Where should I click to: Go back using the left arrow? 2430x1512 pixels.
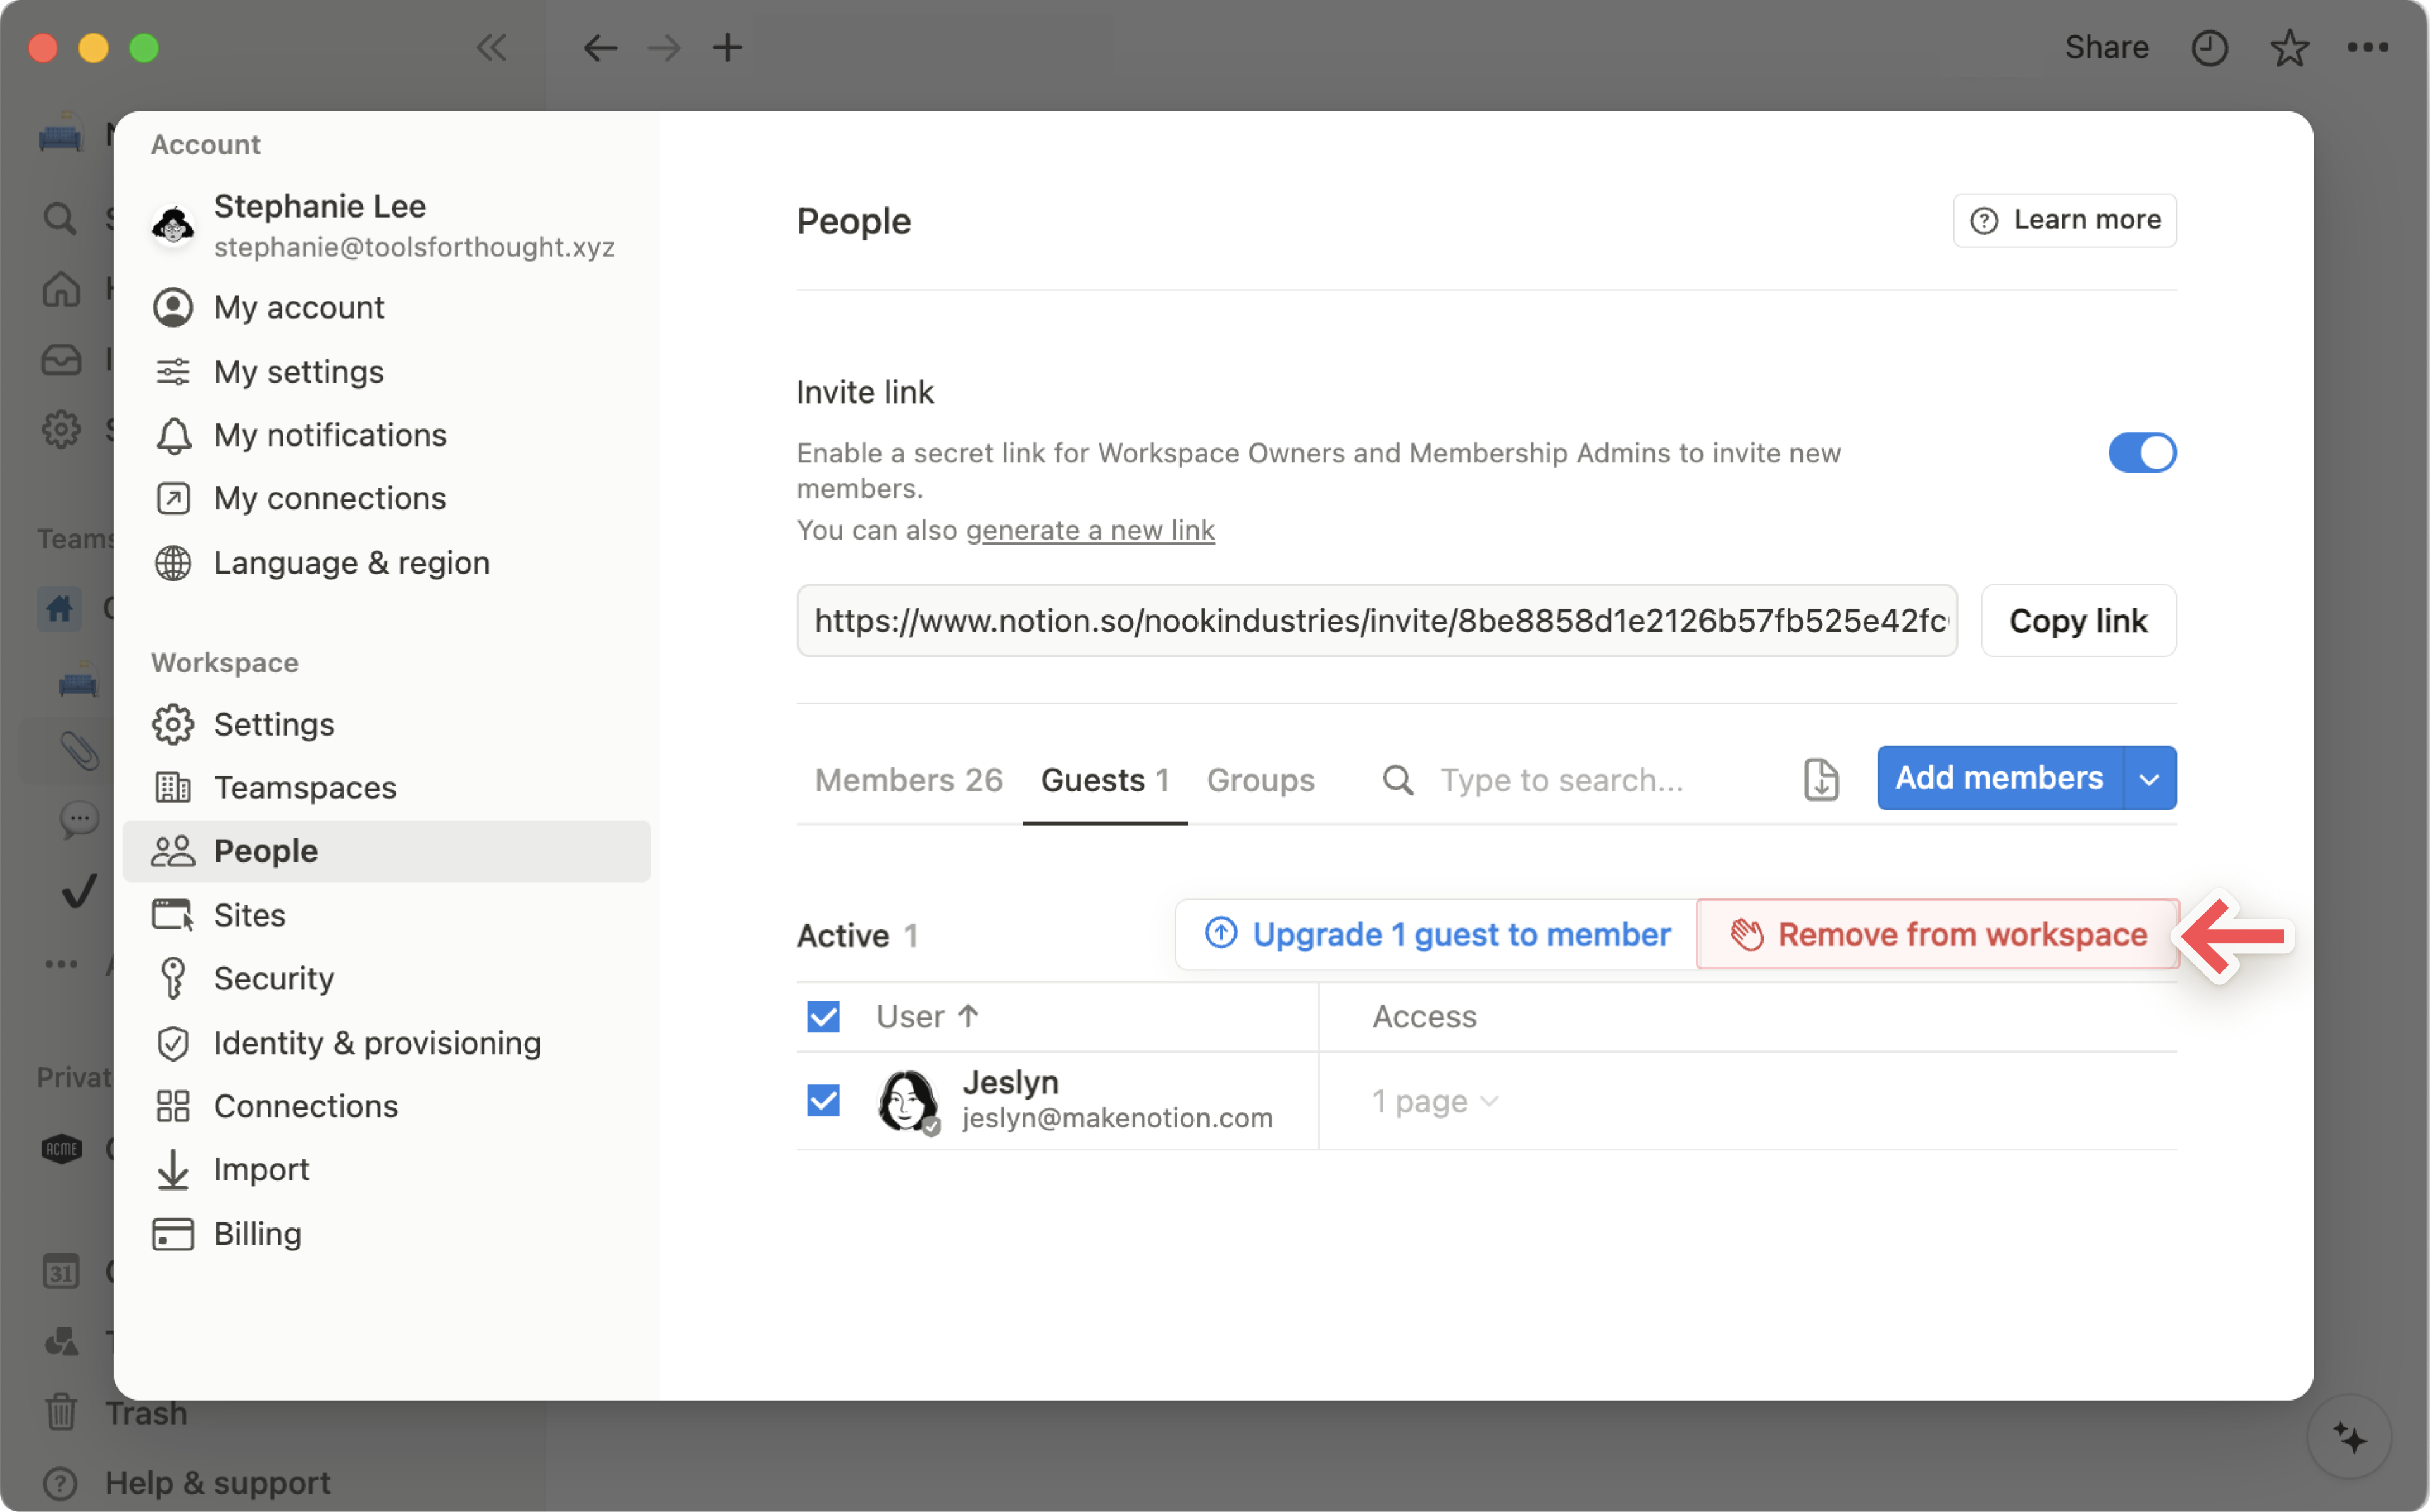coord(600,47)
